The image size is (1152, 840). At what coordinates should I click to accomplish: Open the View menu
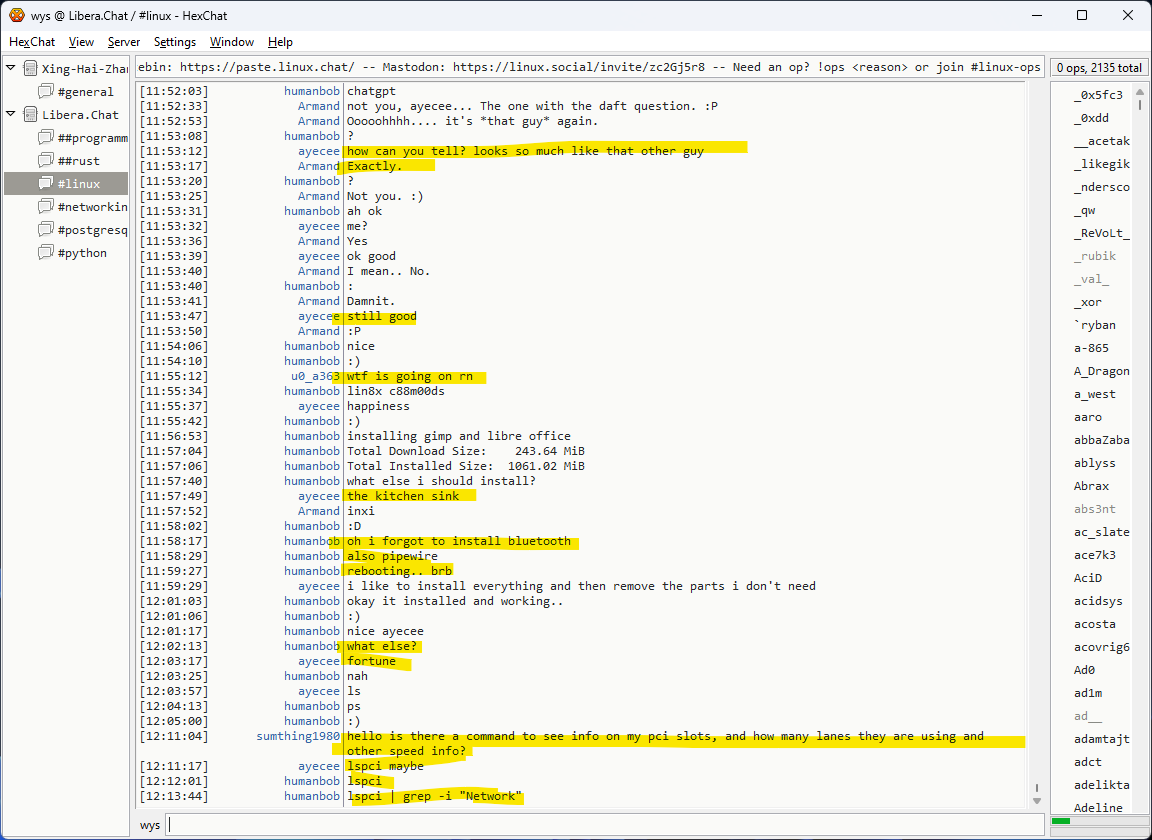coord(81,42)
